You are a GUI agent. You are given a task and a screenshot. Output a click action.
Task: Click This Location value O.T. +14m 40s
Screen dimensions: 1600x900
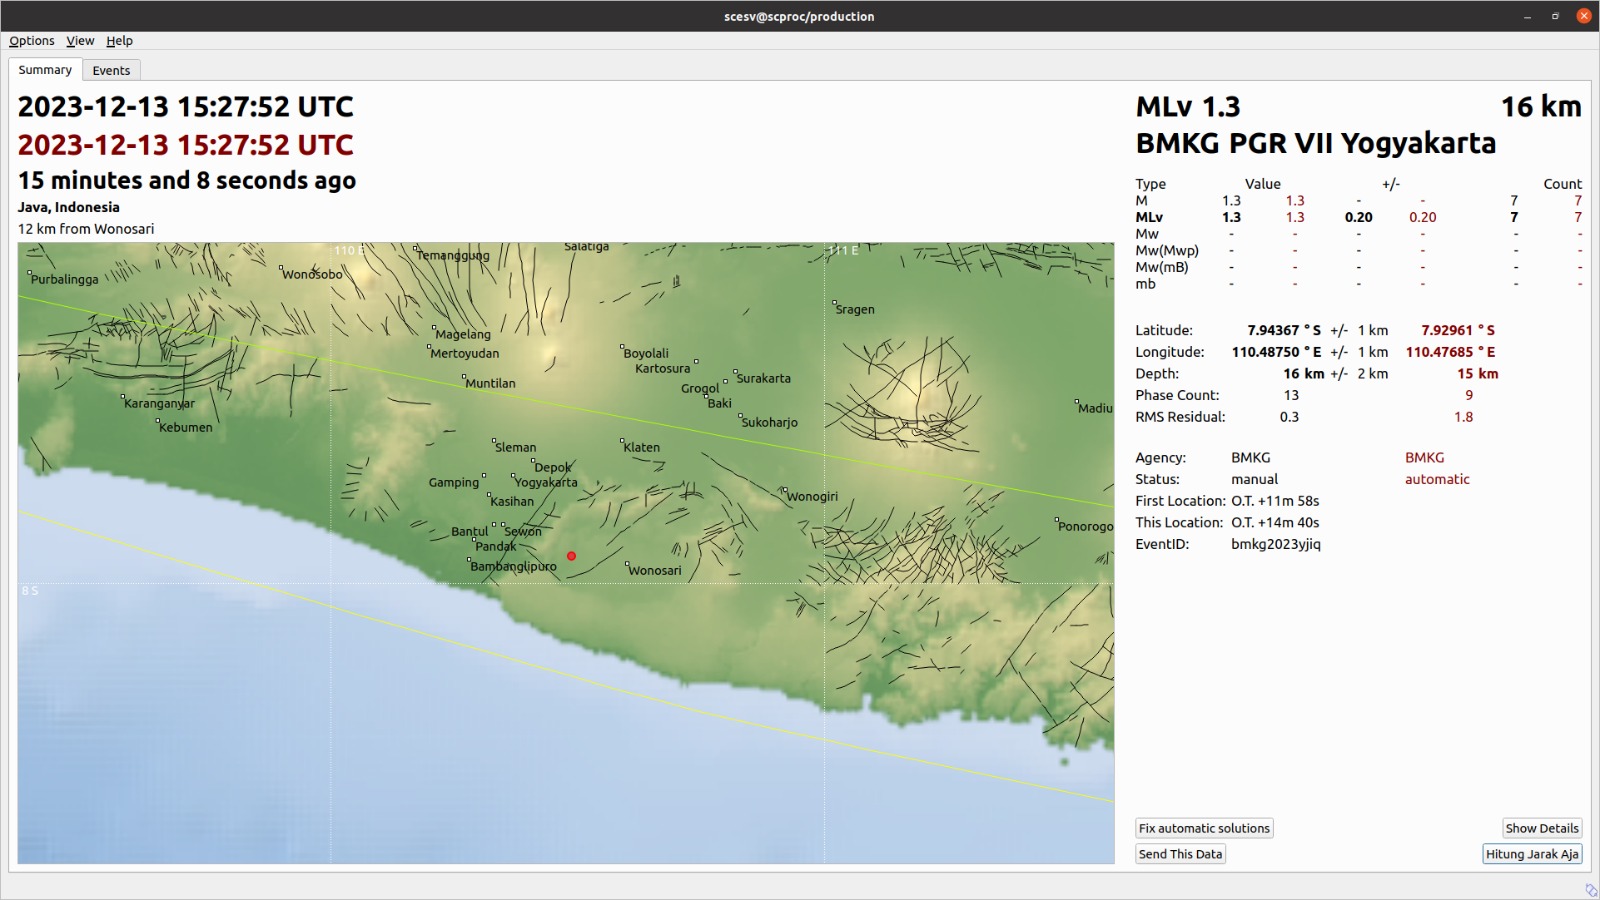coord(1275,522)
